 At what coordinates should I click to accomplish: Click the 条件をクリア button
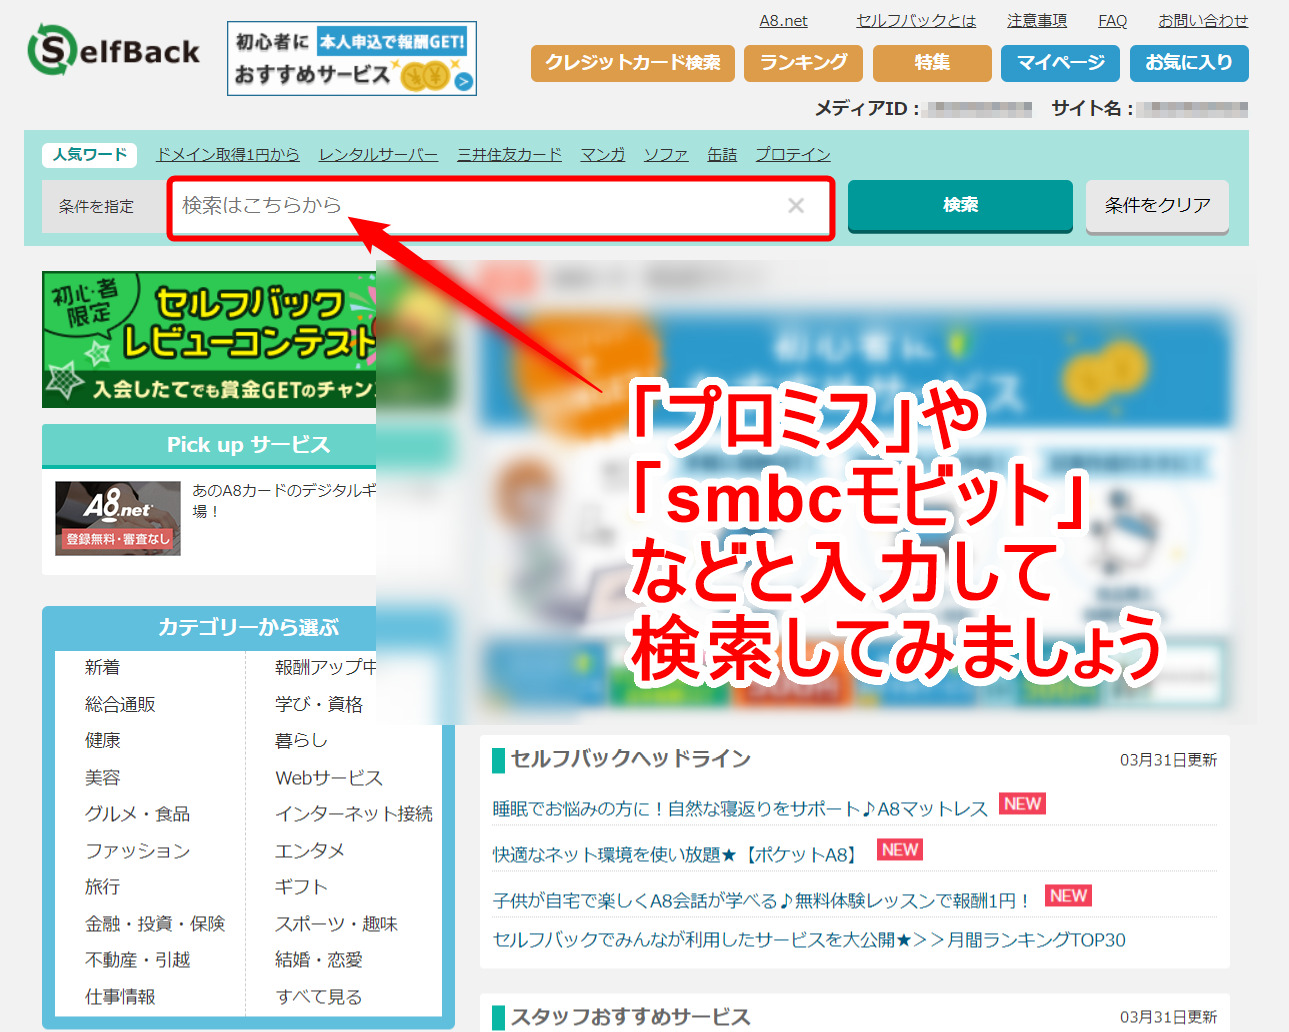pos(1157,206)
